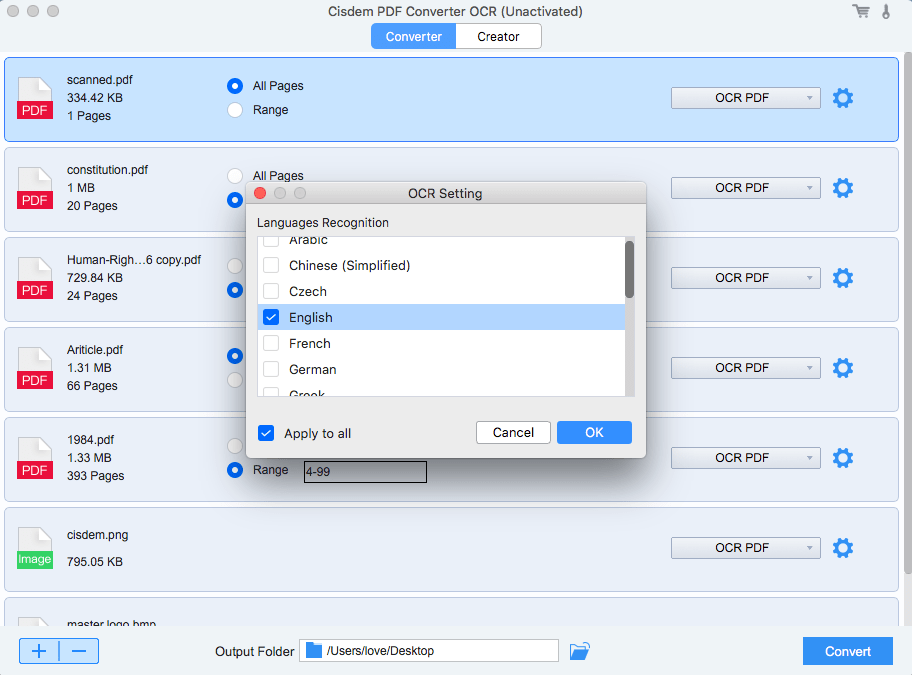The image size is (912, 675).
Task: Browse output folder with open-folder icon
Action: pyautogui.click(x=579, y=651)
